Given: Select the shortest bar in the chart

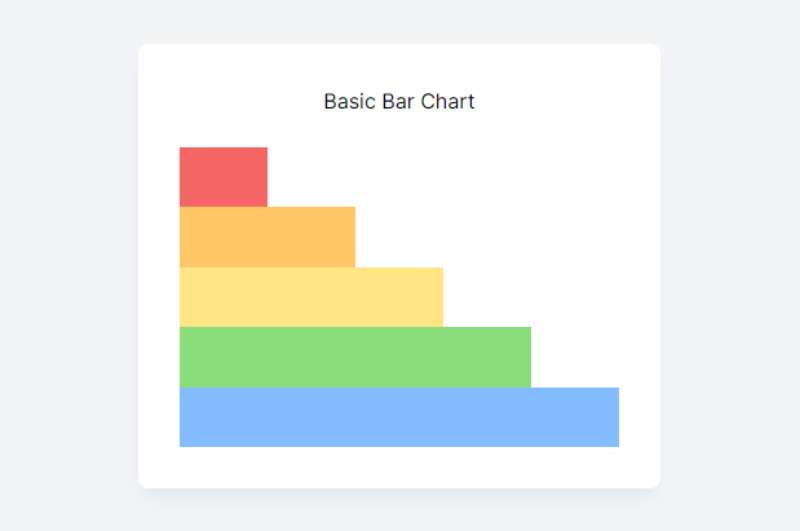Looking at the screenshot, I should (x=223, y=177).
